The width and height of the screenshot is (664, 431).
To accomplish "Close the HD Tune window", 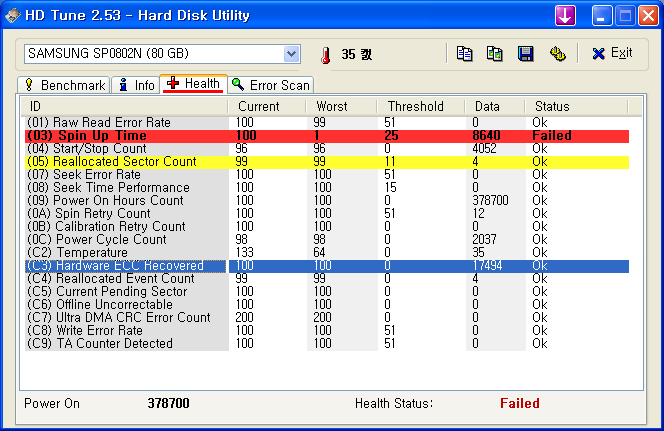I will click(648, 16).
